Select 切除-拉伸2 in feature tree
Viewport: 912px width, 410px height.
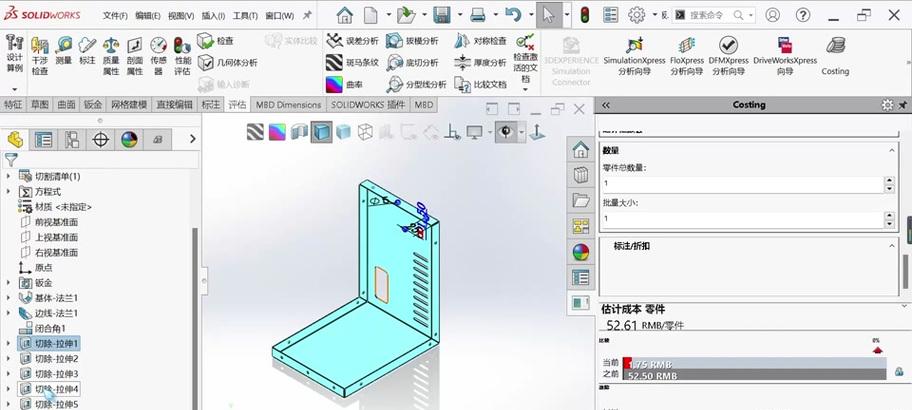click(x=56, y=358)
